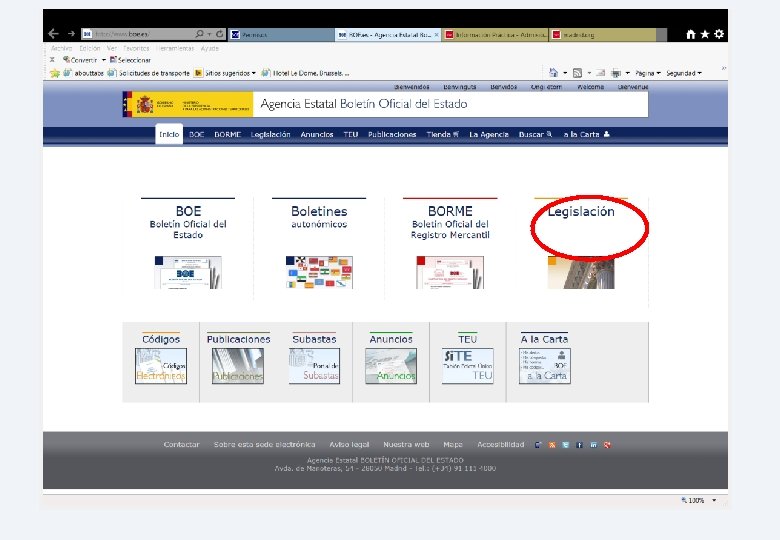Select BORME in the navigation bar
Screen dimensions: 780x540
[228, 134]
